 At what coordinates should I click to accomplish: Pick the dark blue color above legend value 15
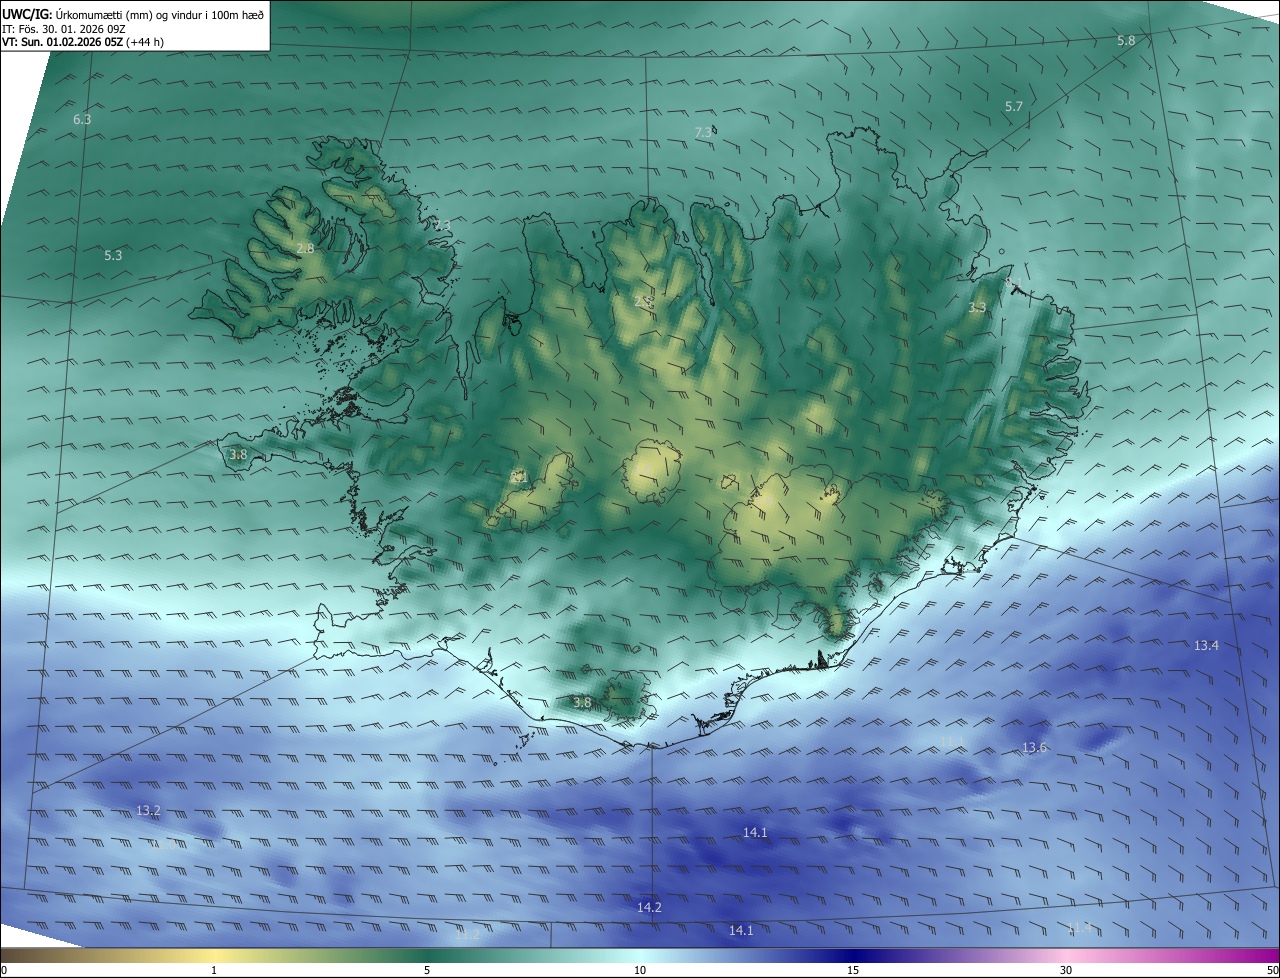pos(853,955)
